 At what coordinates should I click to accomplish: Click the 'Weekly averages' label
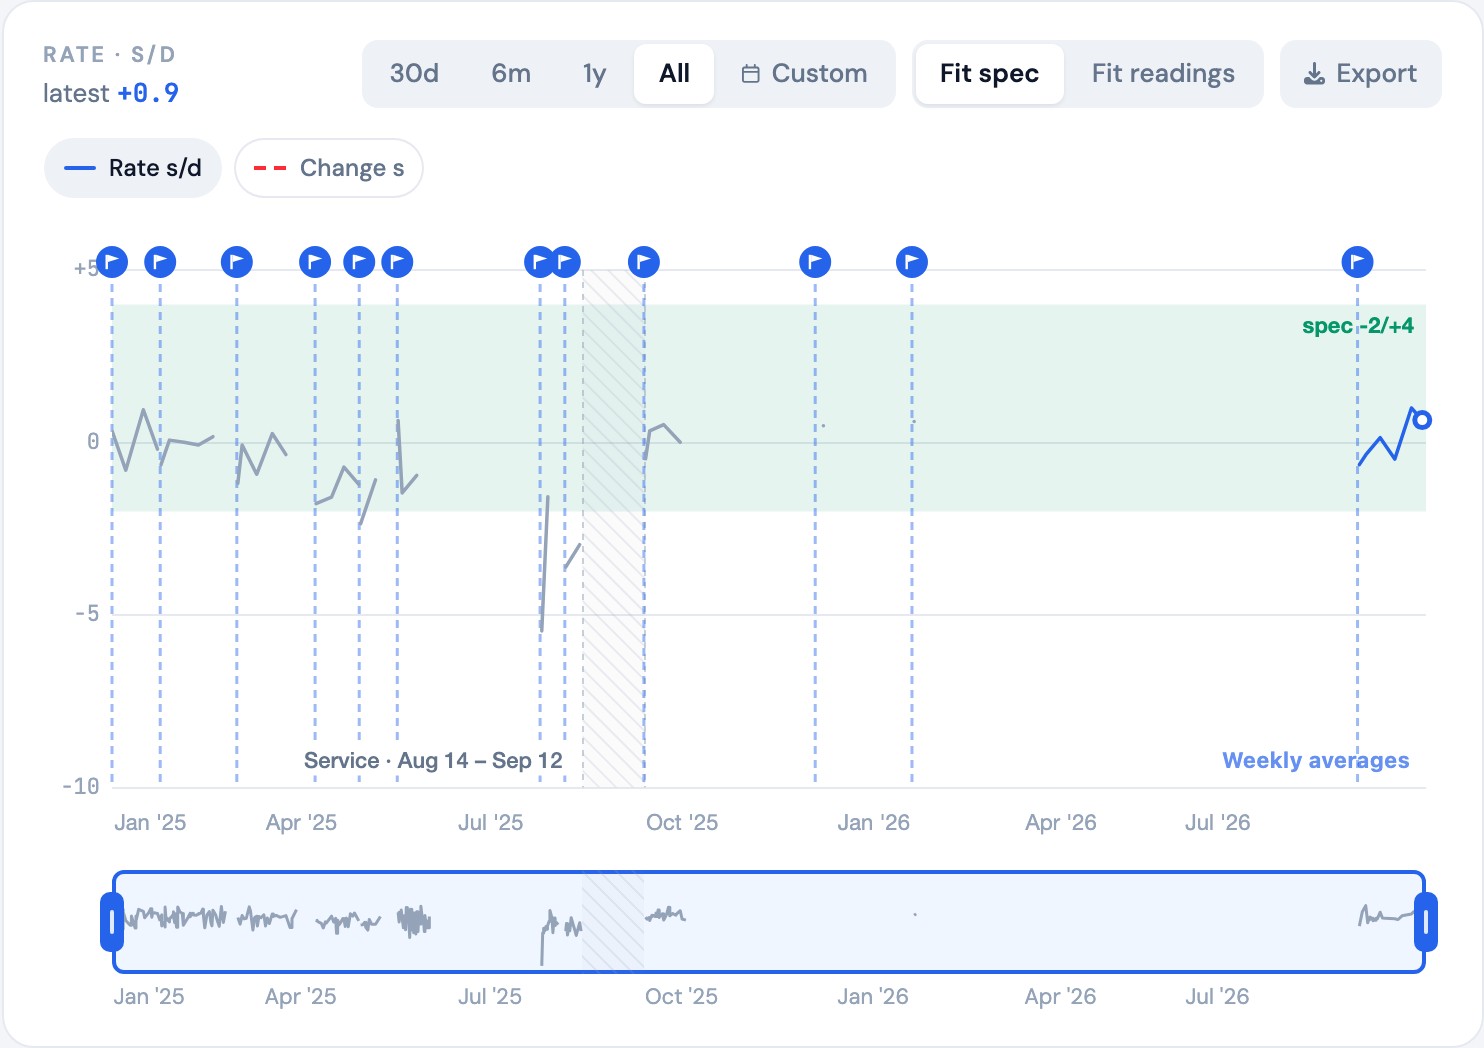pyautogui.click(x=1315, y=760)
